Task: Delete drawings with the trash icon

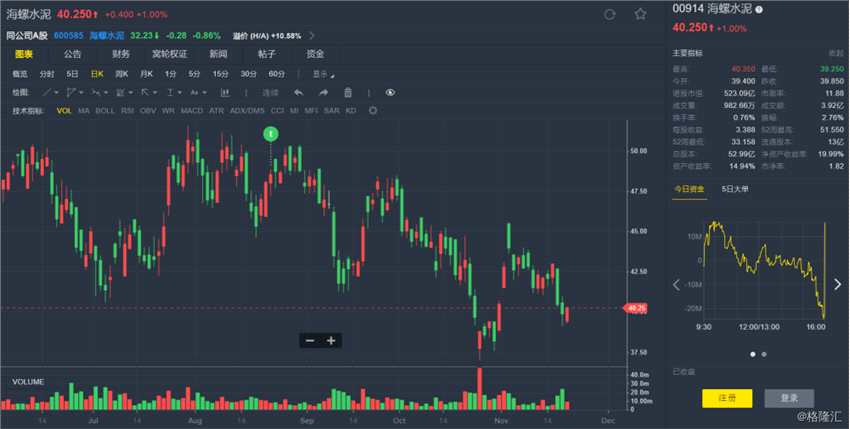Action: (x=348, y=92)
